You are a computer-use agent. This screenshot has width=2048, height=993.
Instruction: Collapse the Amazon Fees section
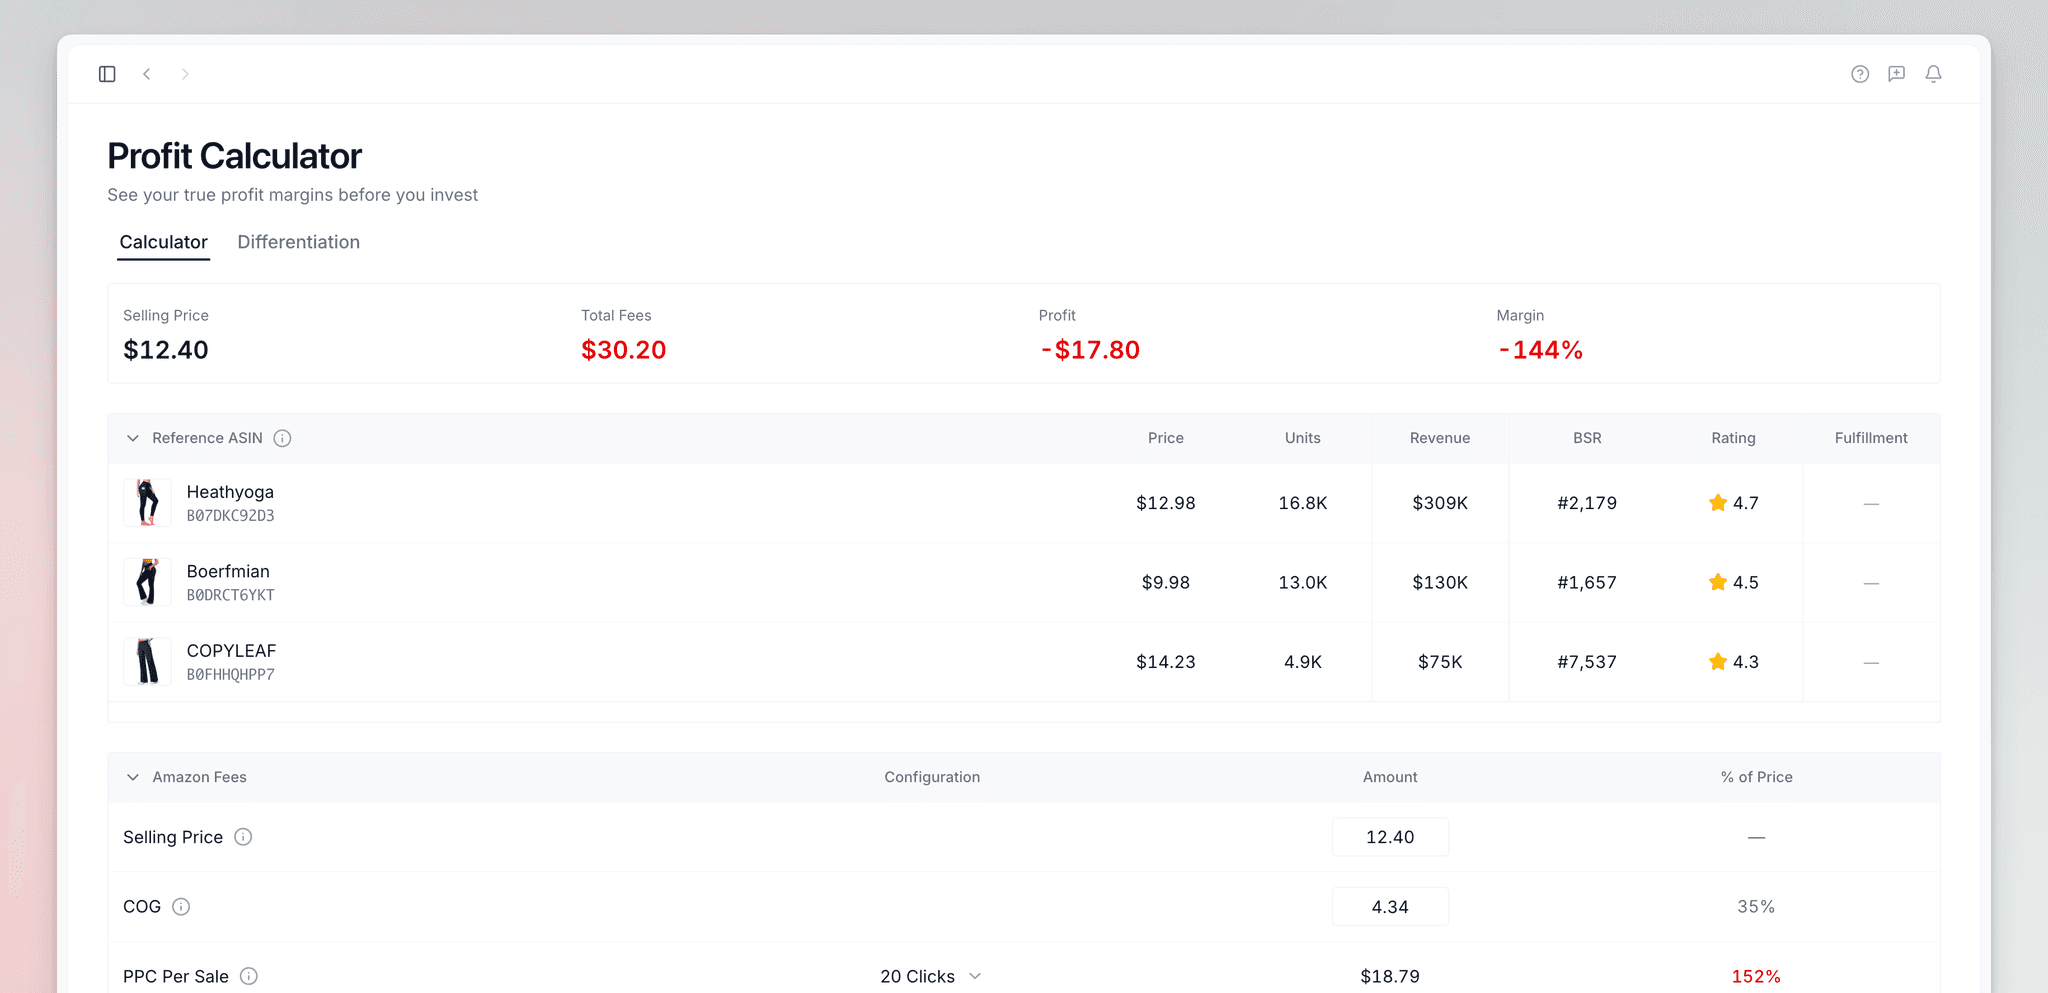[133, 777]
